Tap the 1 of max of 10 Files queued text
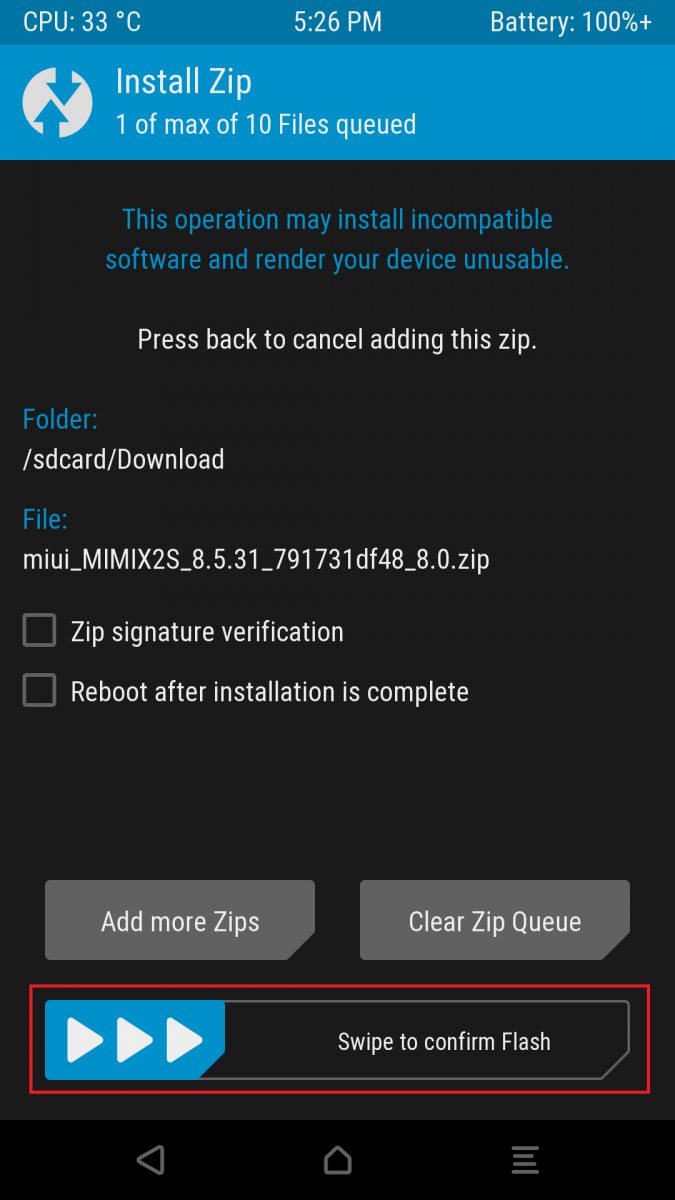This screenshot has width=675, height=1200. coord(266,125)
